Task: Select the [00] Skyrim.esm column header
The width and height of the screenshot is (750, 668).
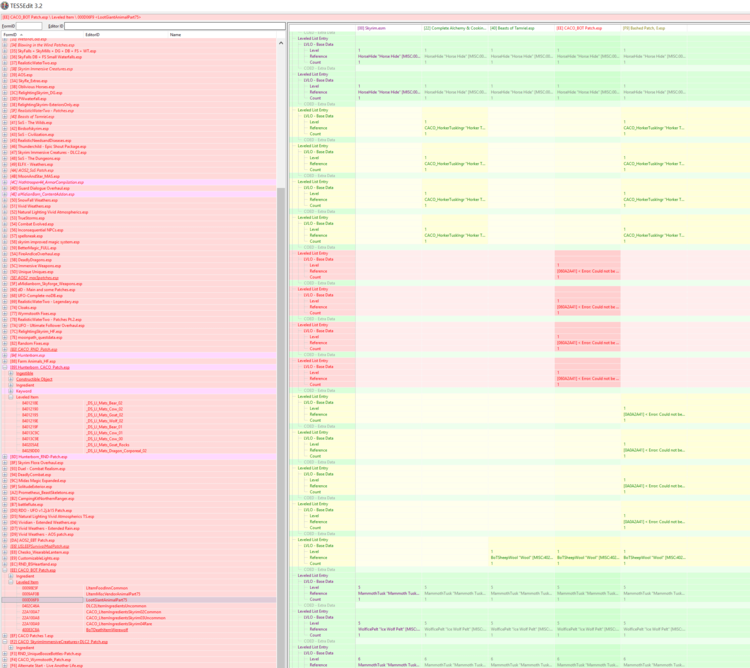Action: tap(389, 28)
